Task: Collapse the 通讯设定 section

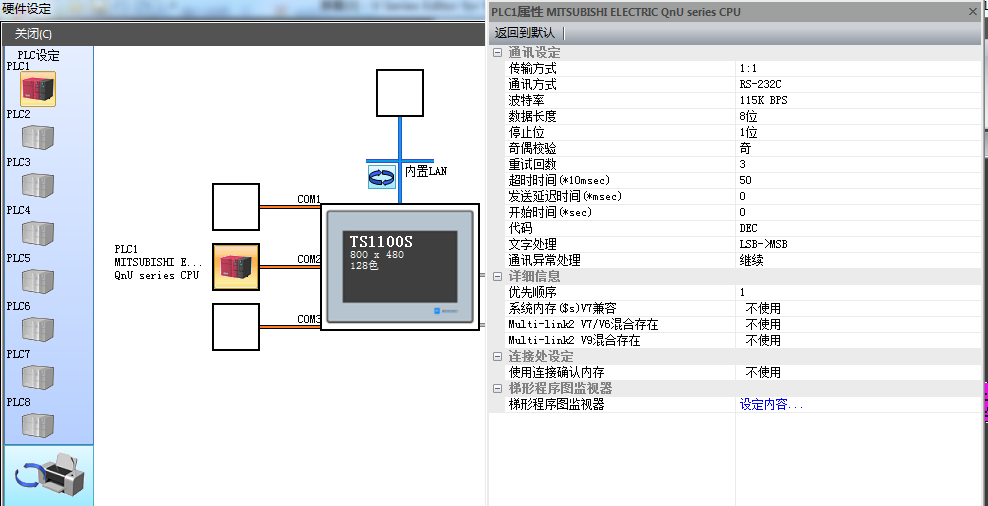Action: (498, 52)
